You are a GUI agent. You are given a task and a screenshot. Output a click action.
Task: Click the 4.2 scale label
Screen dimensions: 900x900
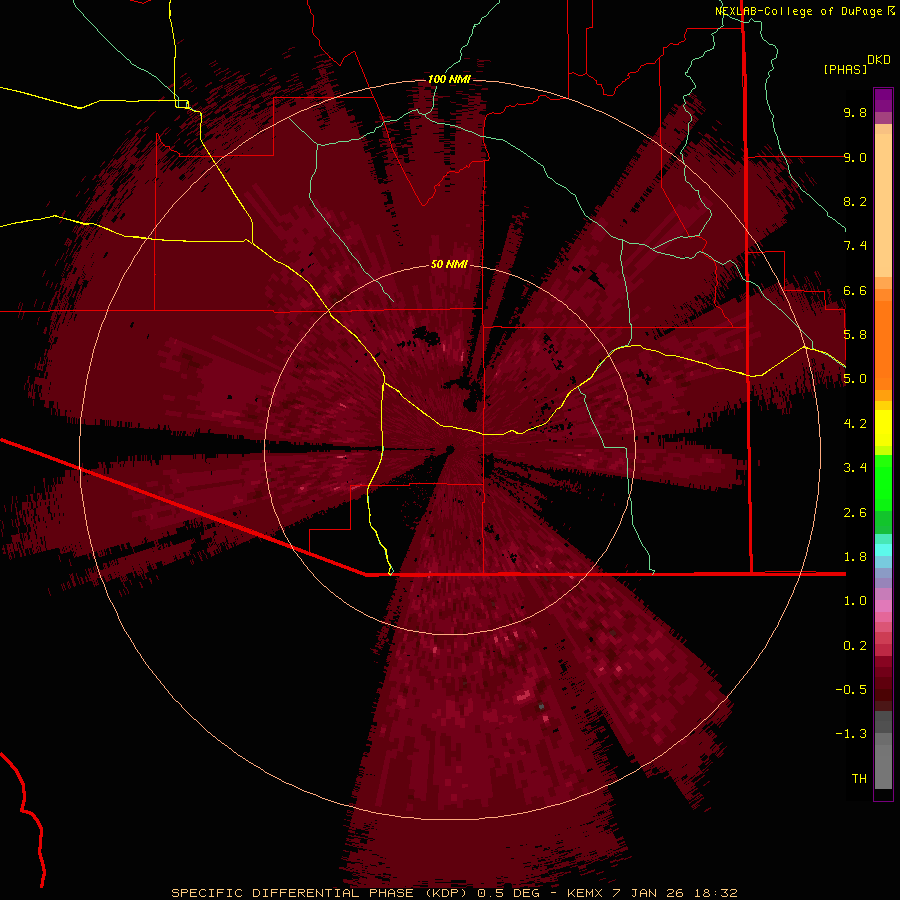855,424
